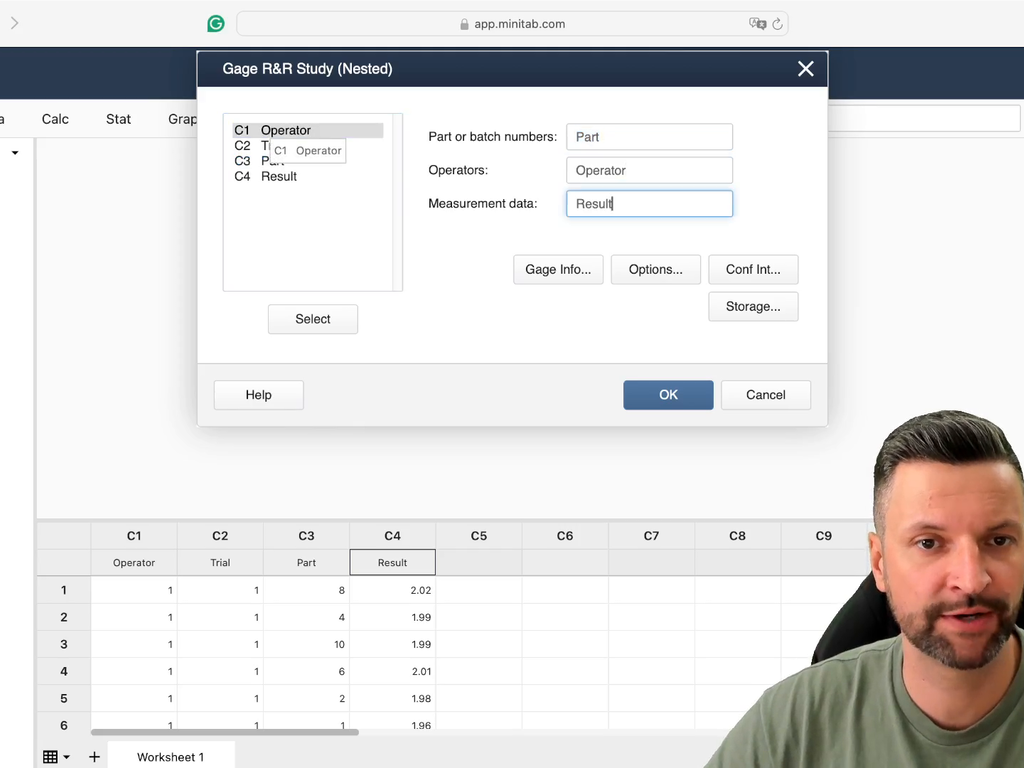Click the Part or batch numbers field
The width and height of the screenshot is (1024, 768).
click(x=649, y=137)
